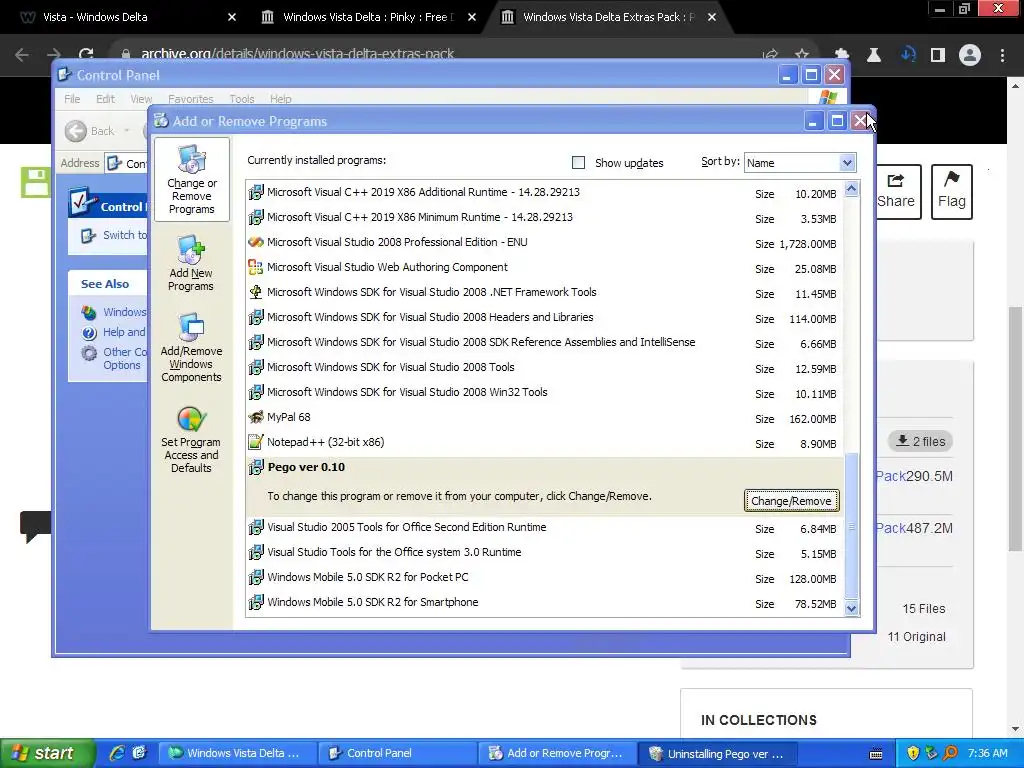
Task: Select Visual Studio Tools for the Office system 3.0 Runtime
Action: tap(545, 552)
